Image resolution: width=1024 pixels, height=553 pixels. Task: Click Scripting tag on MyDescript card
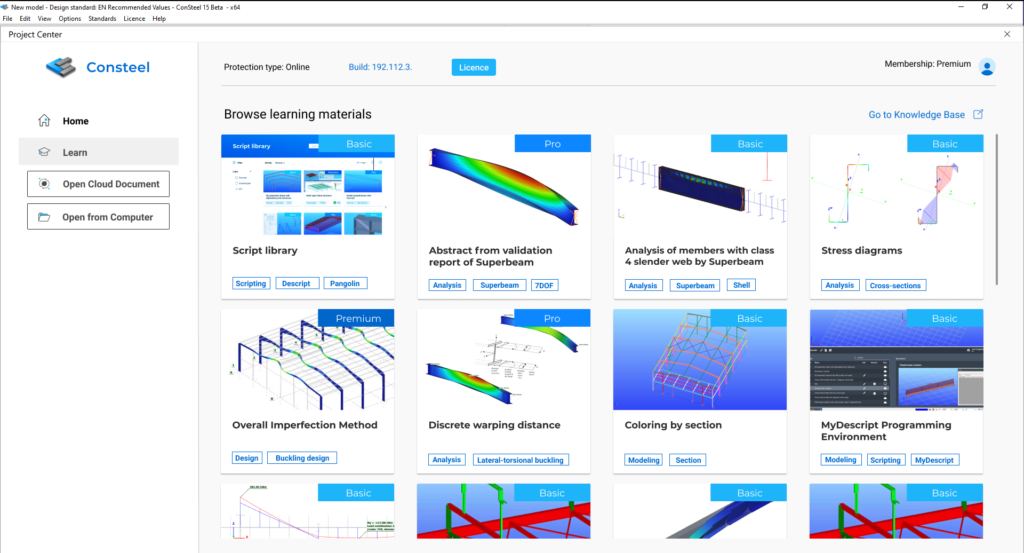point(885,460)
